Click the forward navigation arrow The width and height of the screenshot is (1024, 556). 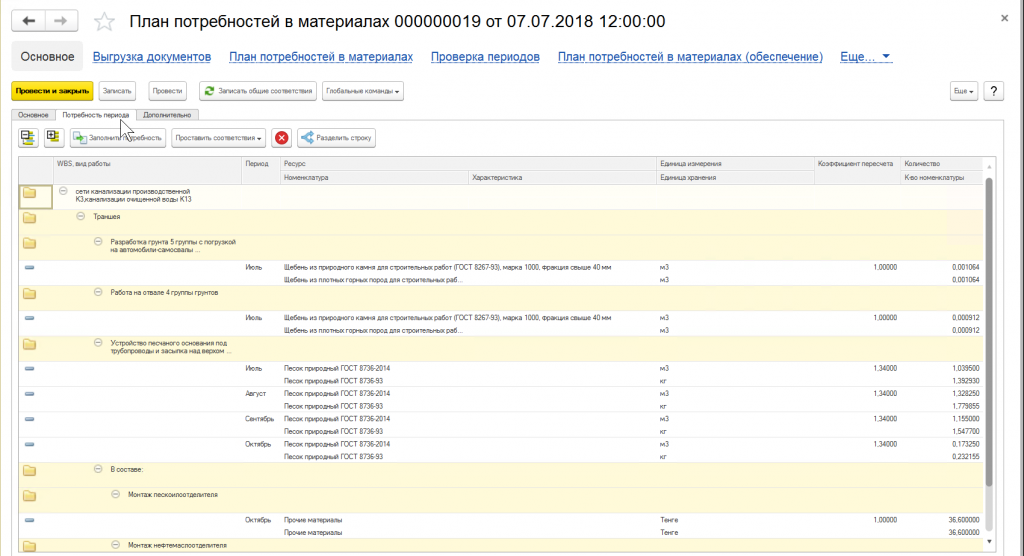click(60, 21)
